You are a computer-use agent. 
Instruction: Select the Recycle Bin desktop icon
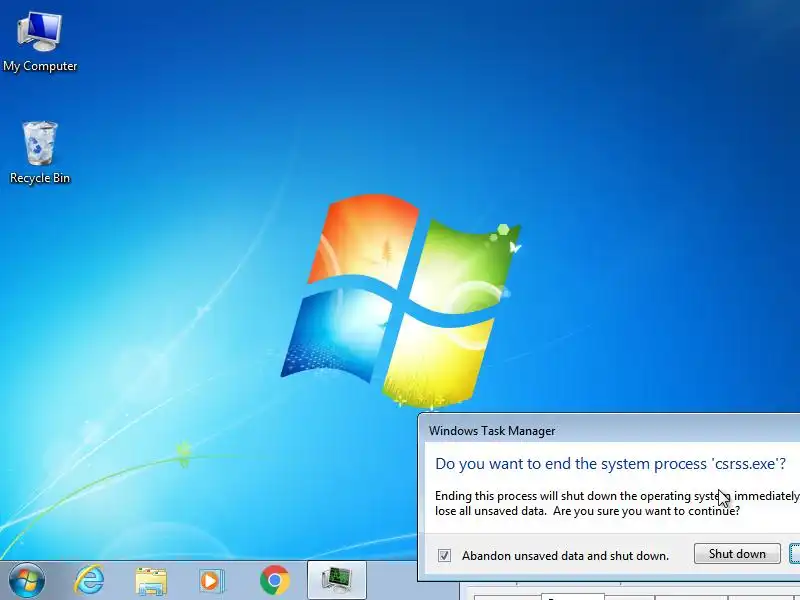[40, 153]
